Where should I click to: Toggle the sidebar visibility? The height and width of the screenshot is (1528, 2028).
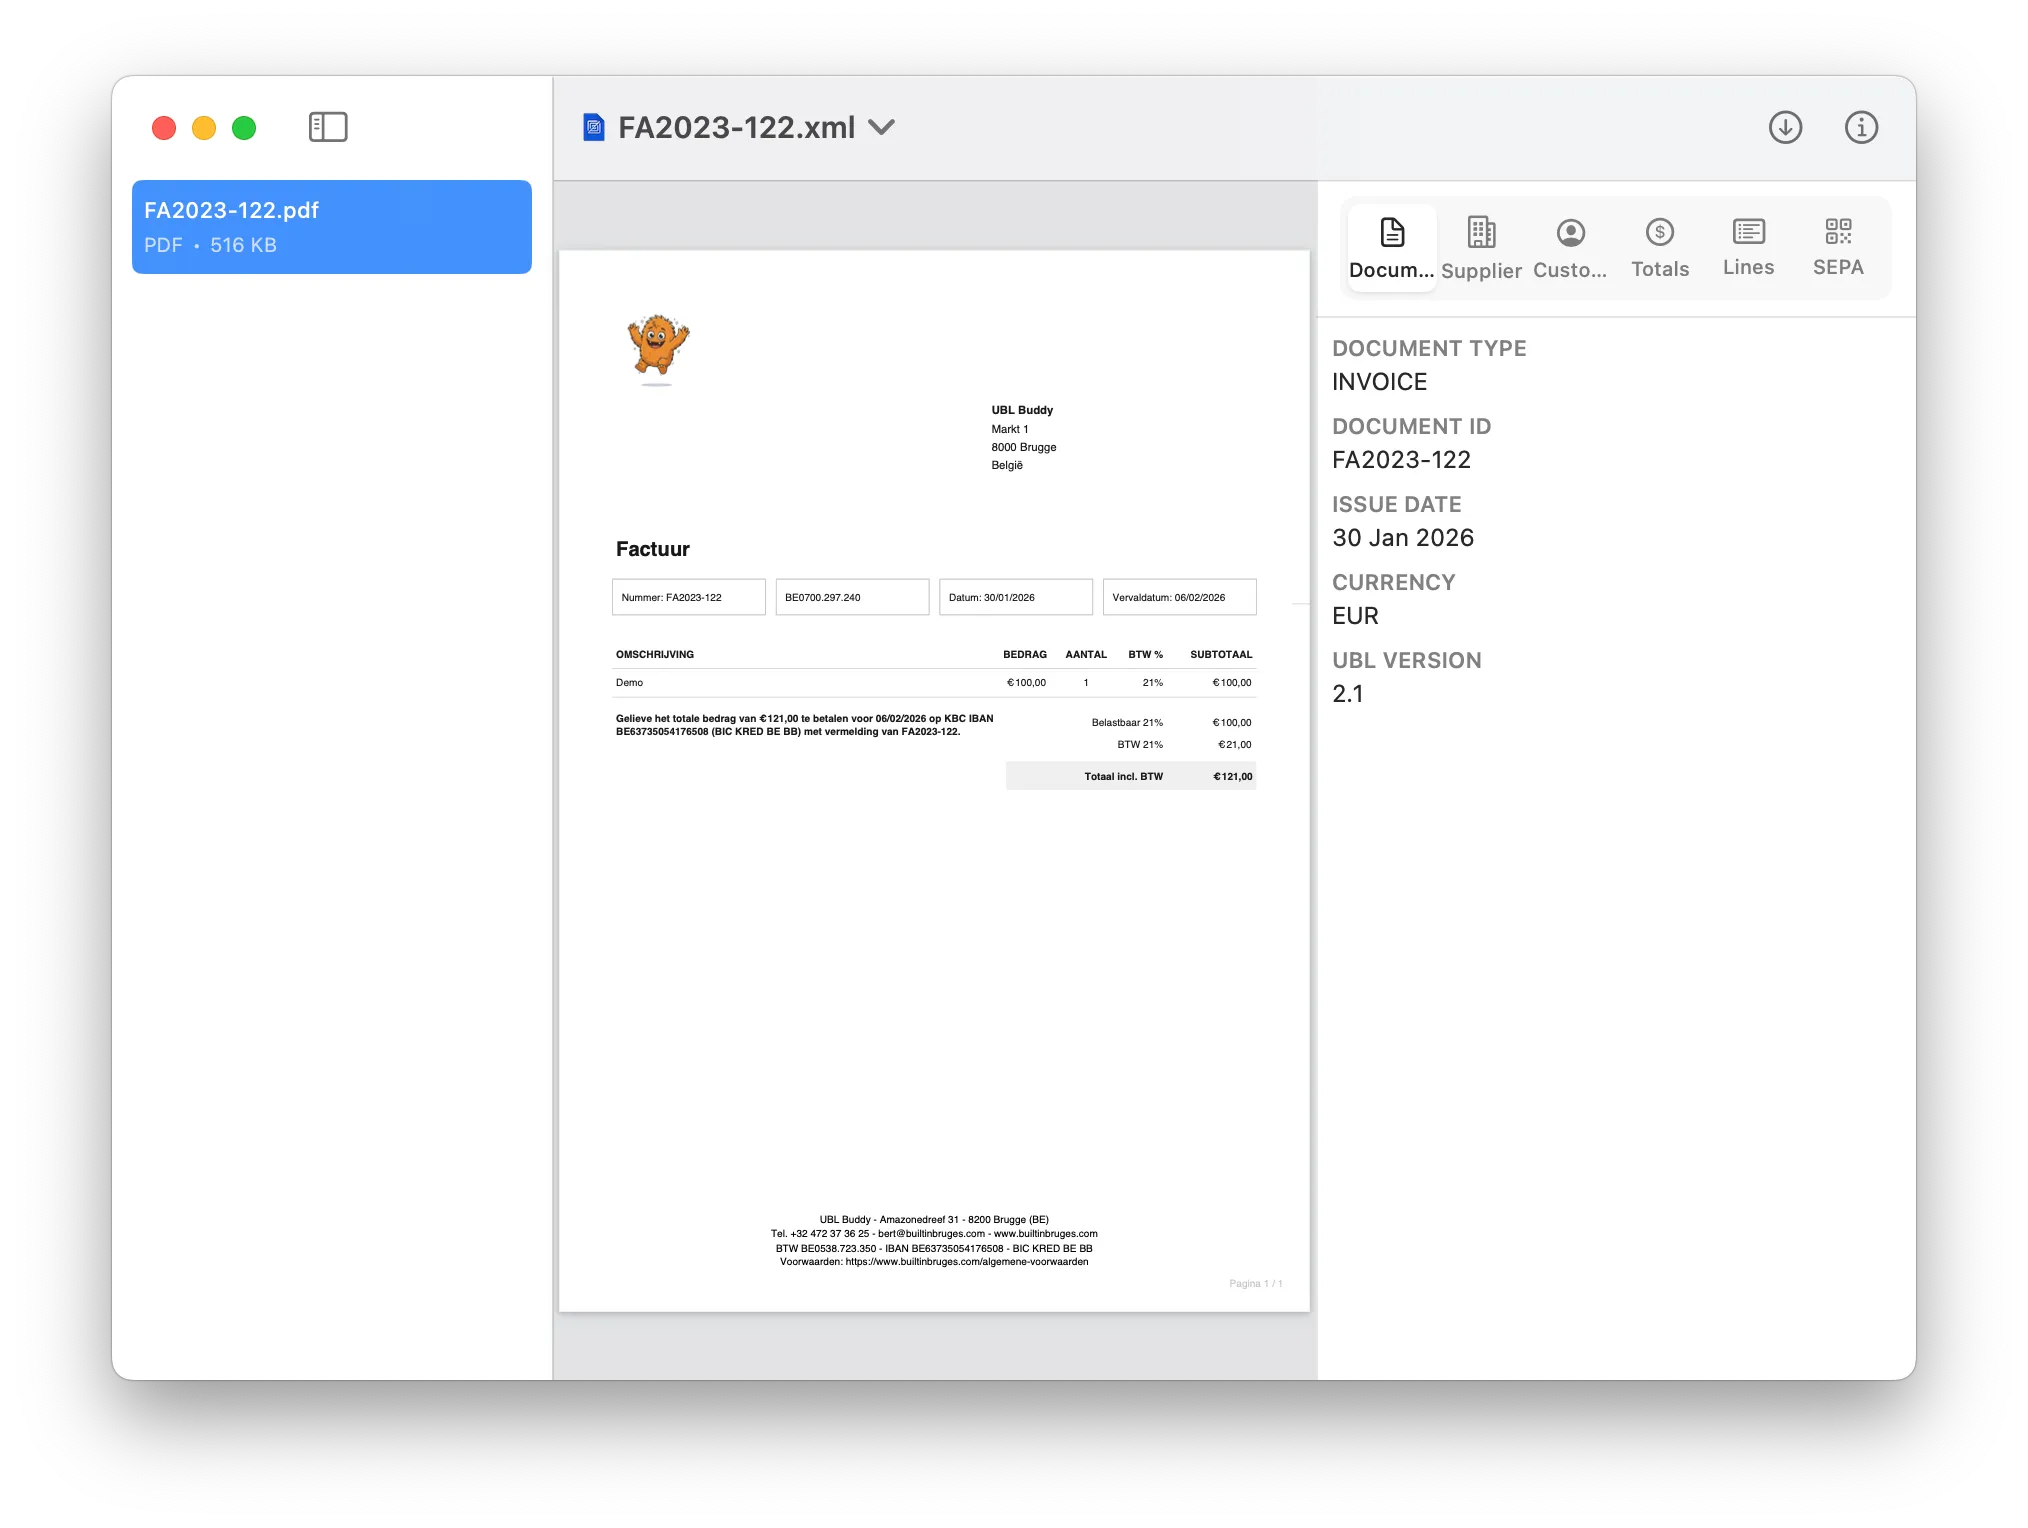326,127
